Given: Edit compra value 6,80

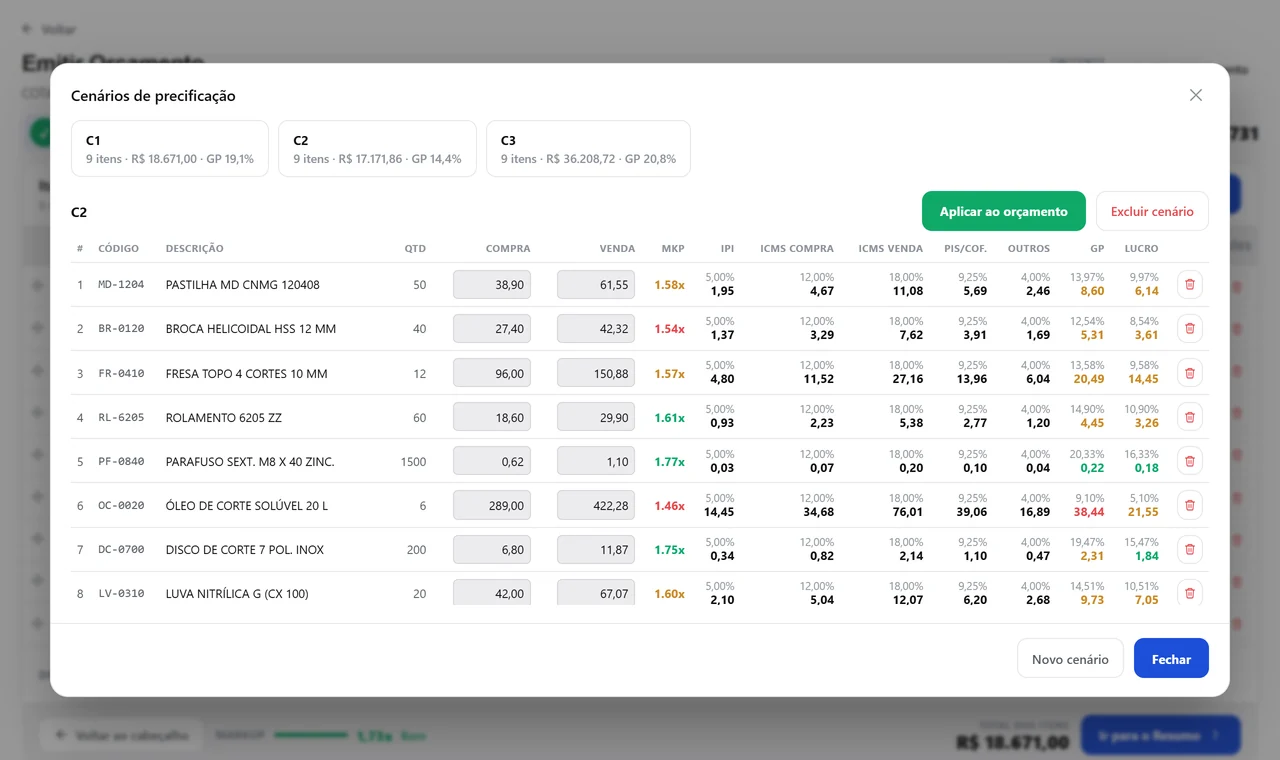Looking at the screenshot, I should click(492, 549).
